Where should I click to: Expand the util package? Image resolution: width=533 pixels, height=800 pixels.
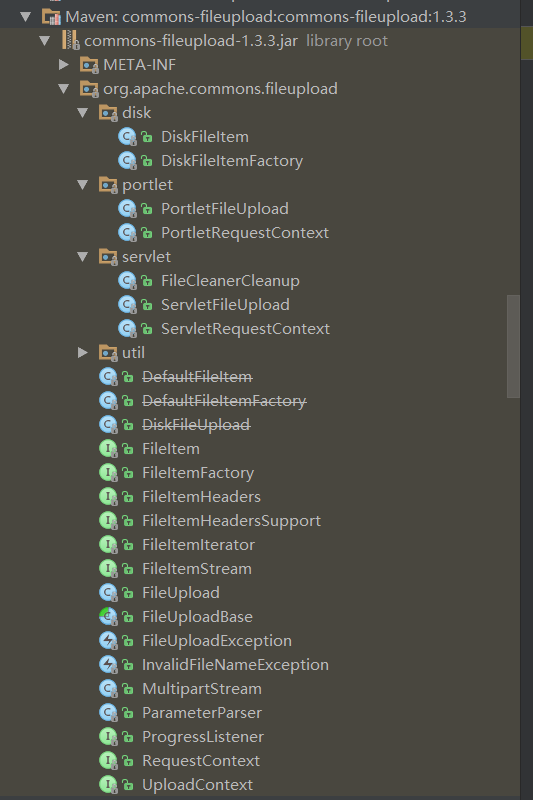tap(83, 352)
